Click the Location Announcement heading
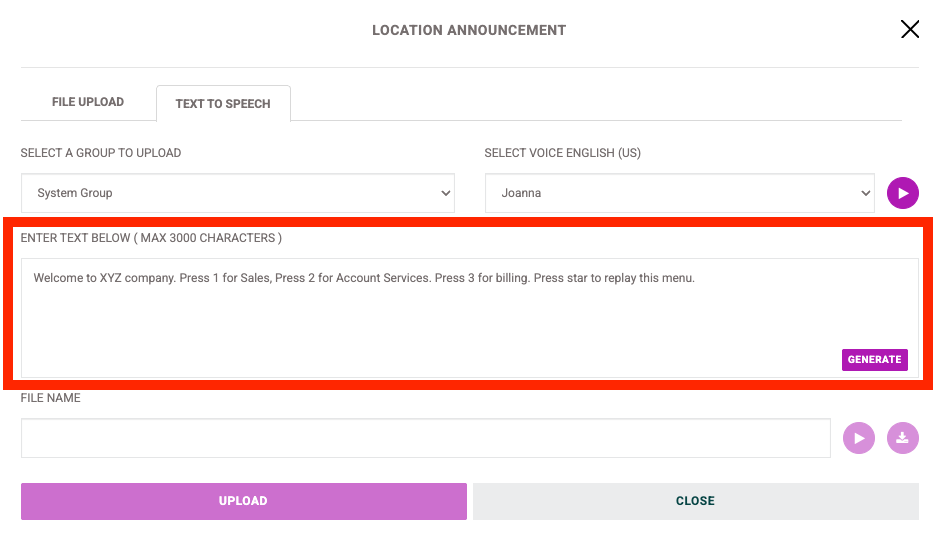 (469, 30)
